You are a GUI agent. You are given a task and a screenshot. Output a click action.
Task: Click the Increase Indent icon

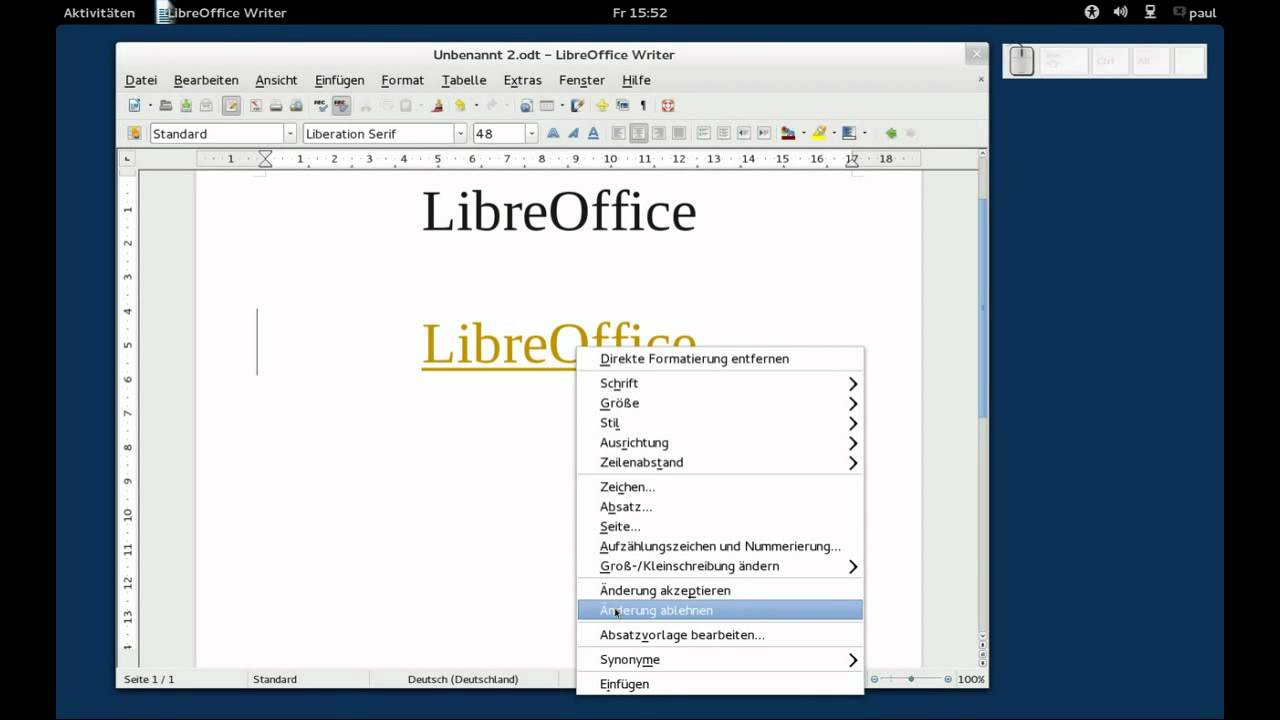(x=764, y=133)
